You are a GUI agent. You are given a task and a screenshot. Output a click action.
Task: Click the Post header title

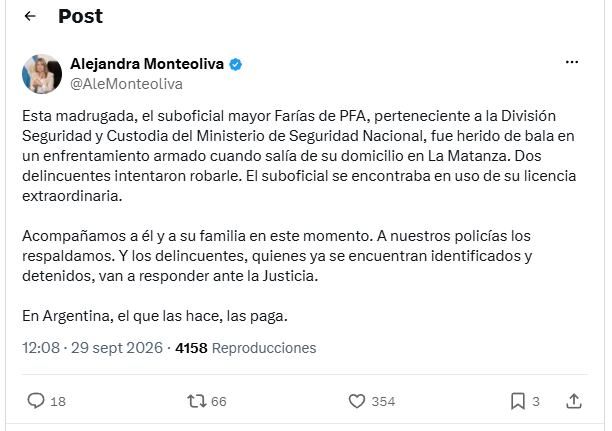(80, 16)
